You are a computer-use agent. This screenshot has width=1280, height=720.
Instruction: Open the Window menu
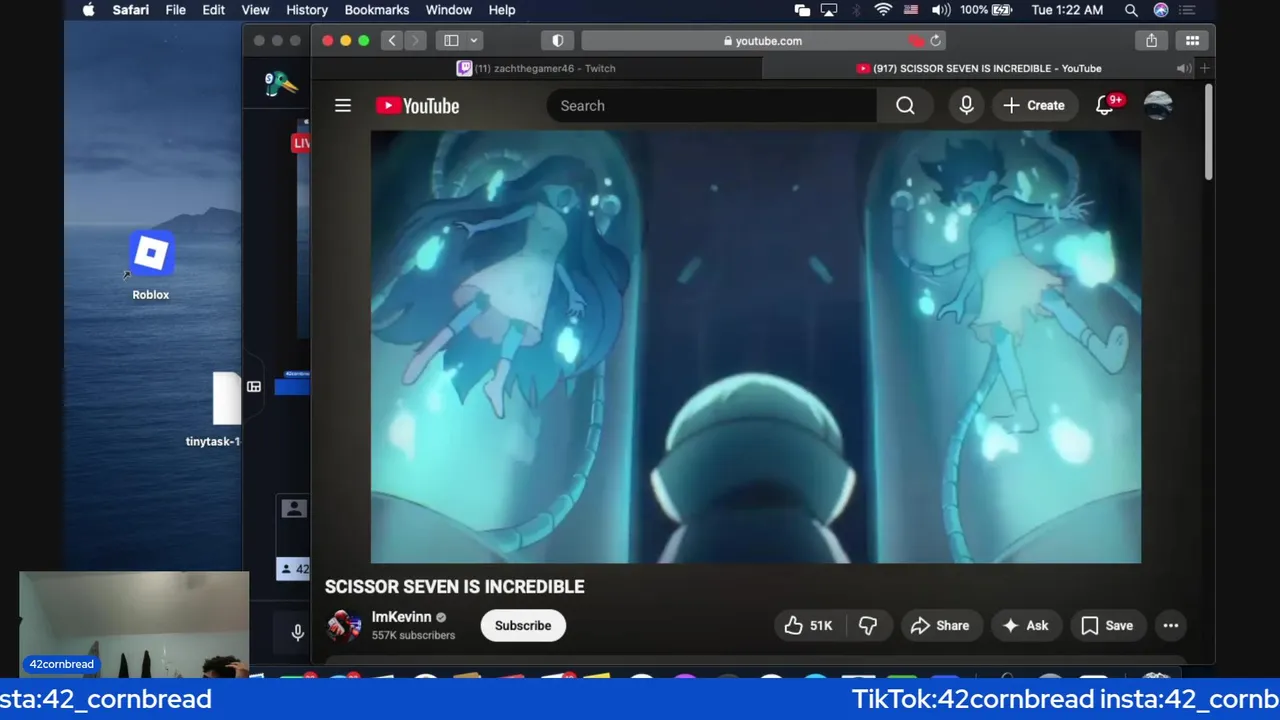click(449, 10)
